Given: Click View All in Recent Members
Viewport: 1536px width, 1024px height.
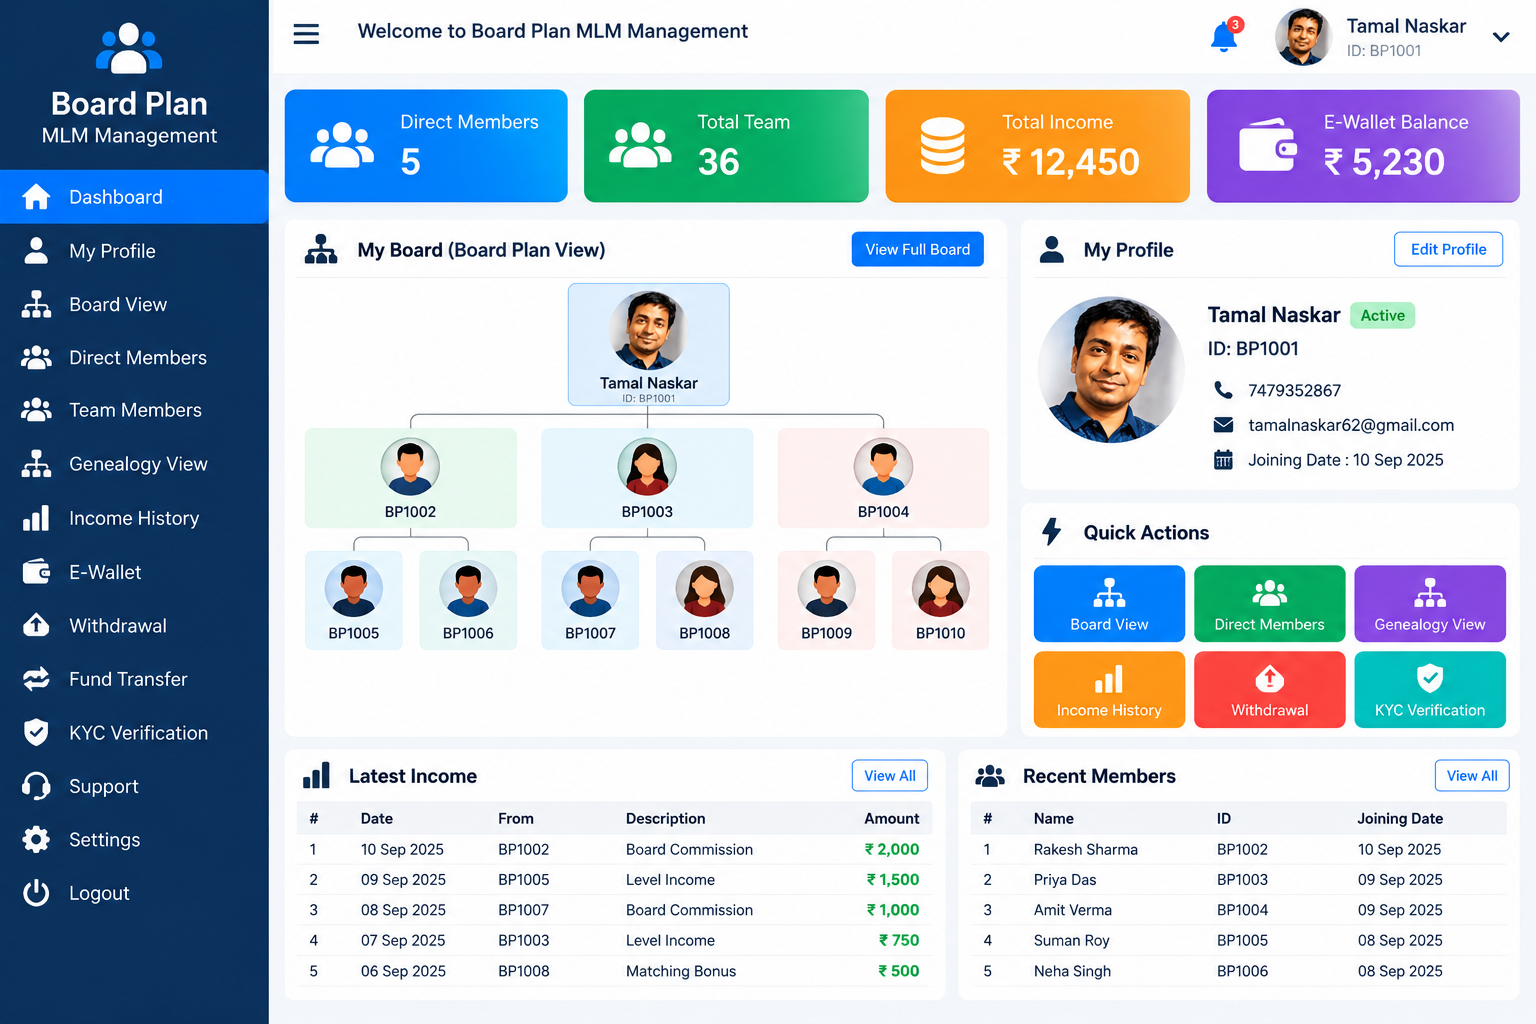Looking at the screenshot, I should pos(1472,776).
